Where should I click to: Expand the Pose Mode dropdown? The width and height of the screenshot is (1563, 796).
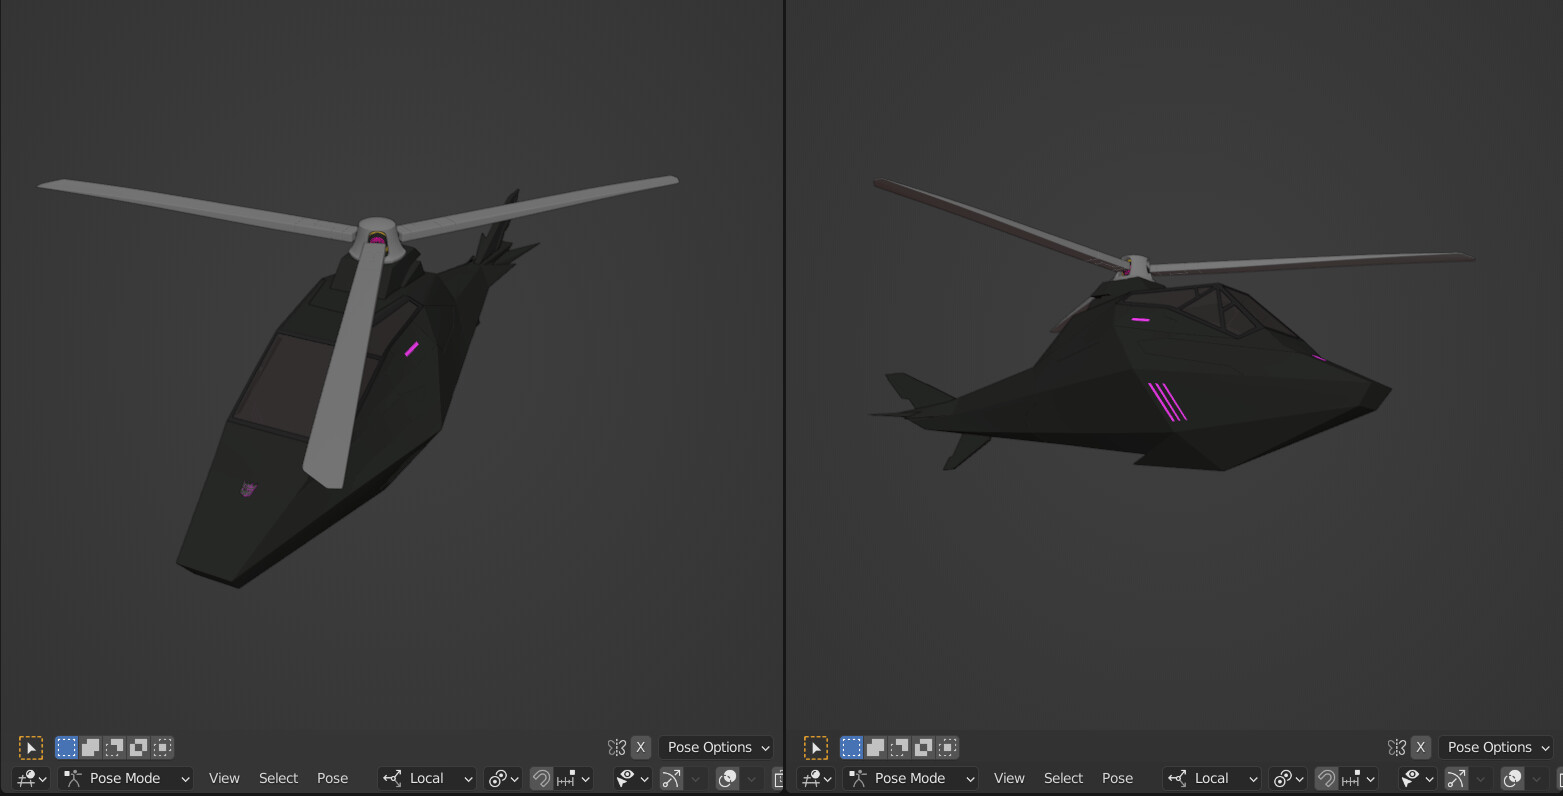tap(125, 778)
